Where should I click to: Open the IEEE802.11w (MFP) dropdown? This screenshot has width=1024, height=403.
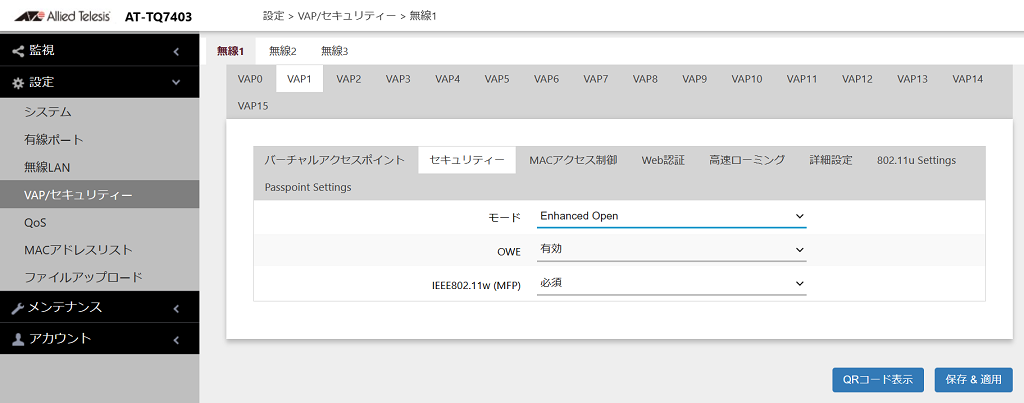(671, 283)
